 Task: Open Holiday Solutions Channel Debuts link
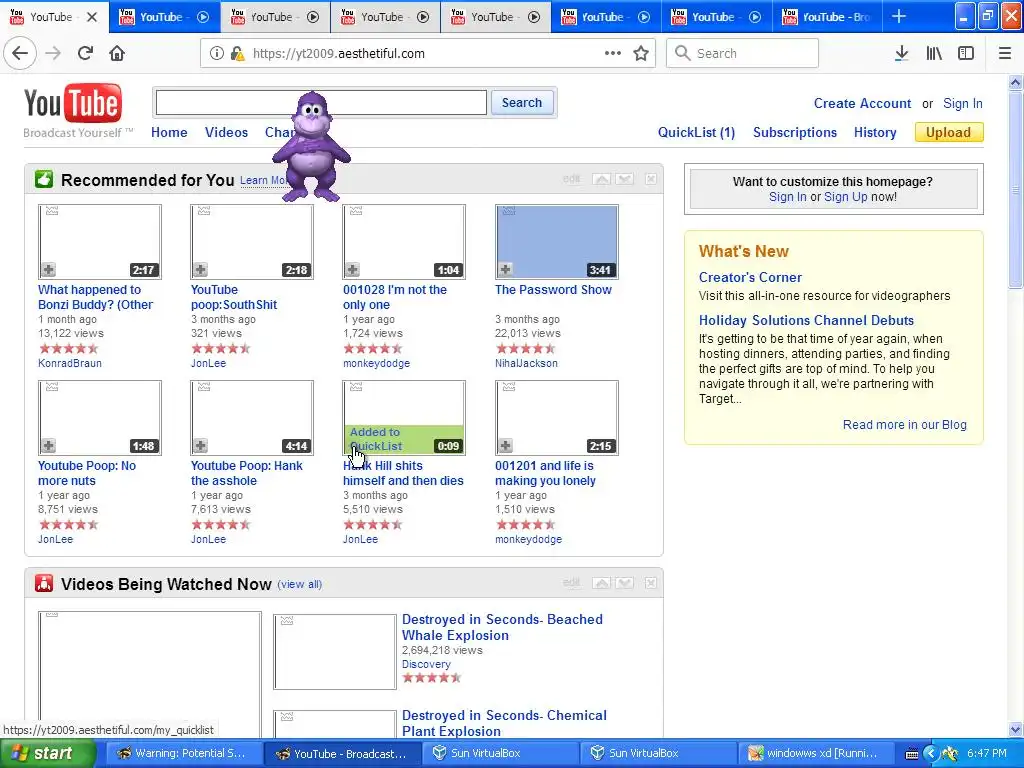click(807, 320)
